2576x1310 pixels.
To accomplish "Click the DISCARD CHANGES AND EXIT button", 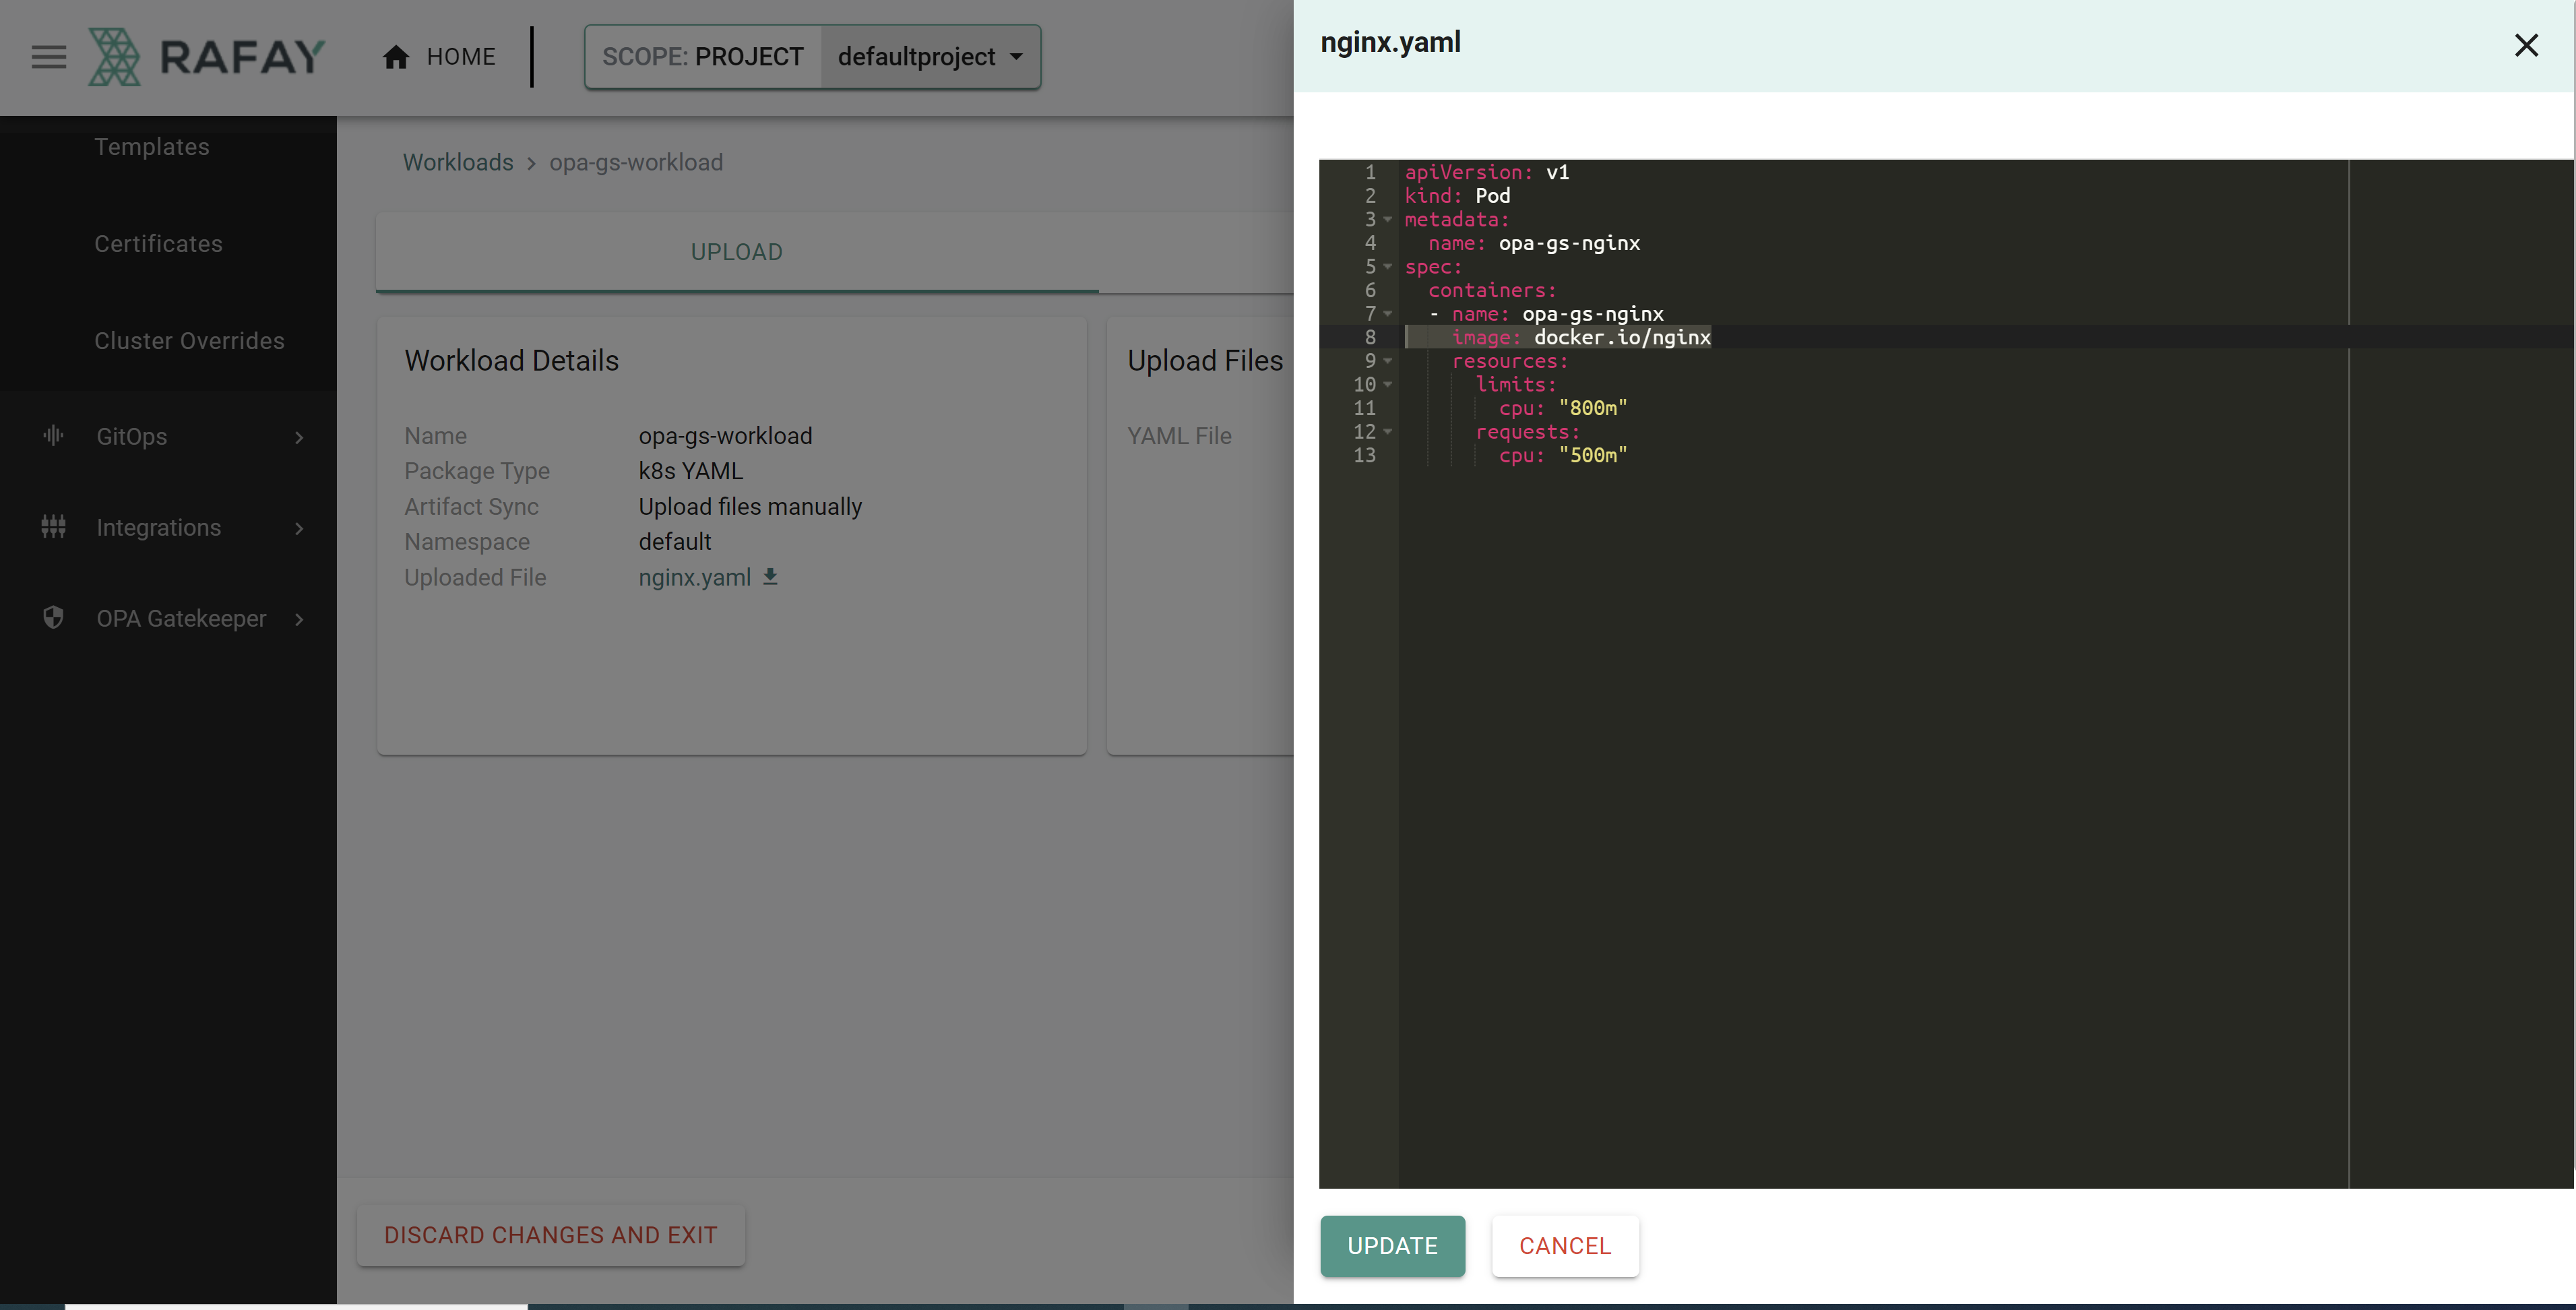I will (550, 1233).
